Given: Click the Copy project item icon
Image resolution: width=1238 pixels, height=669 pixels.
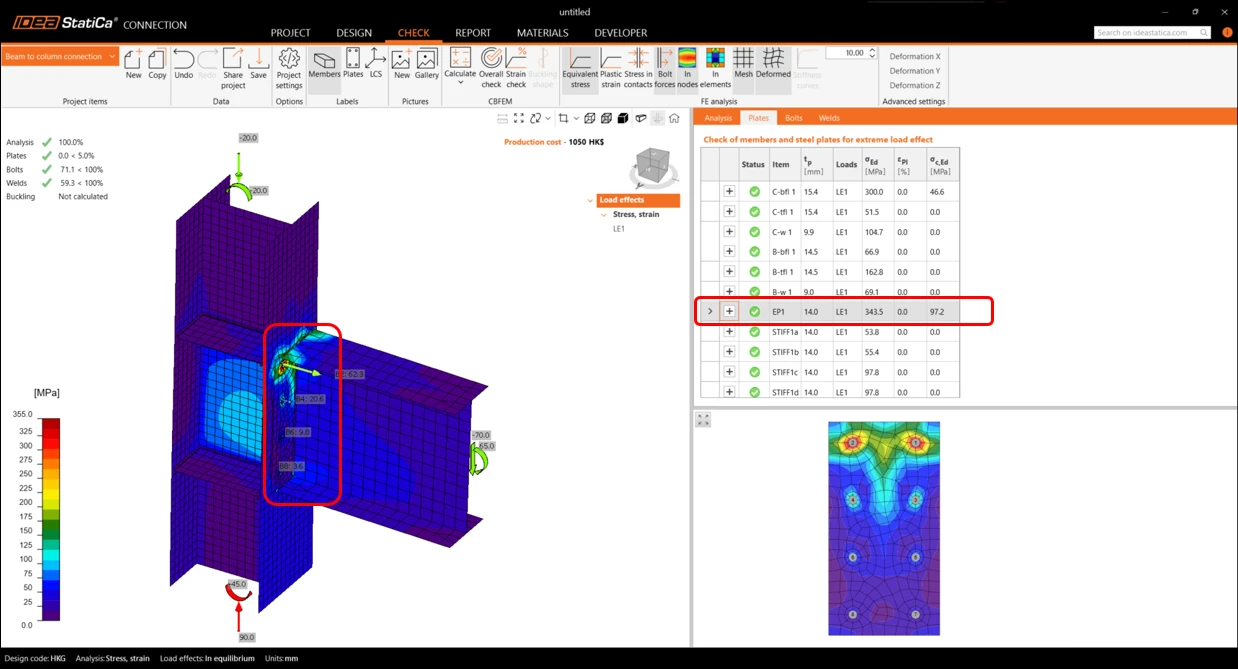Looking at the screenshot, I should 157,63.
